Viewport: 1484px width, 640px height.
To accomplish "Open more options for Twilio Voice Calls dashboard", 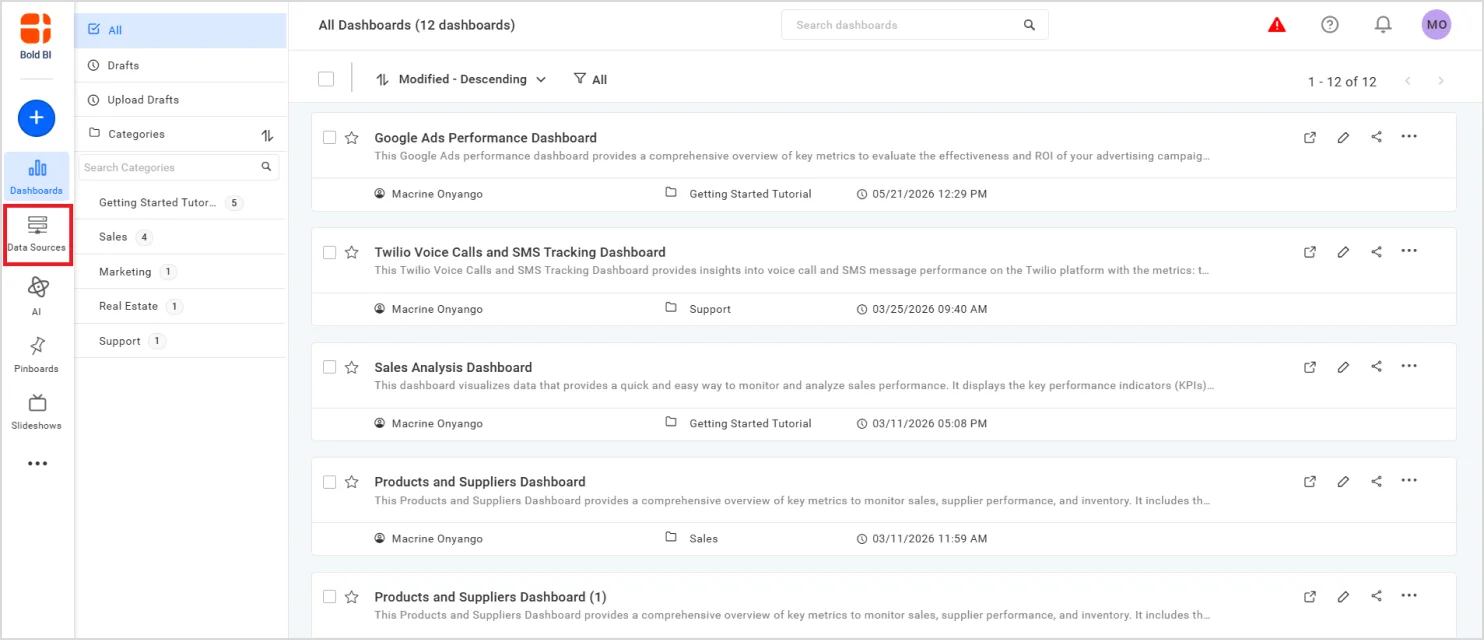I will tap(1409, 251).
